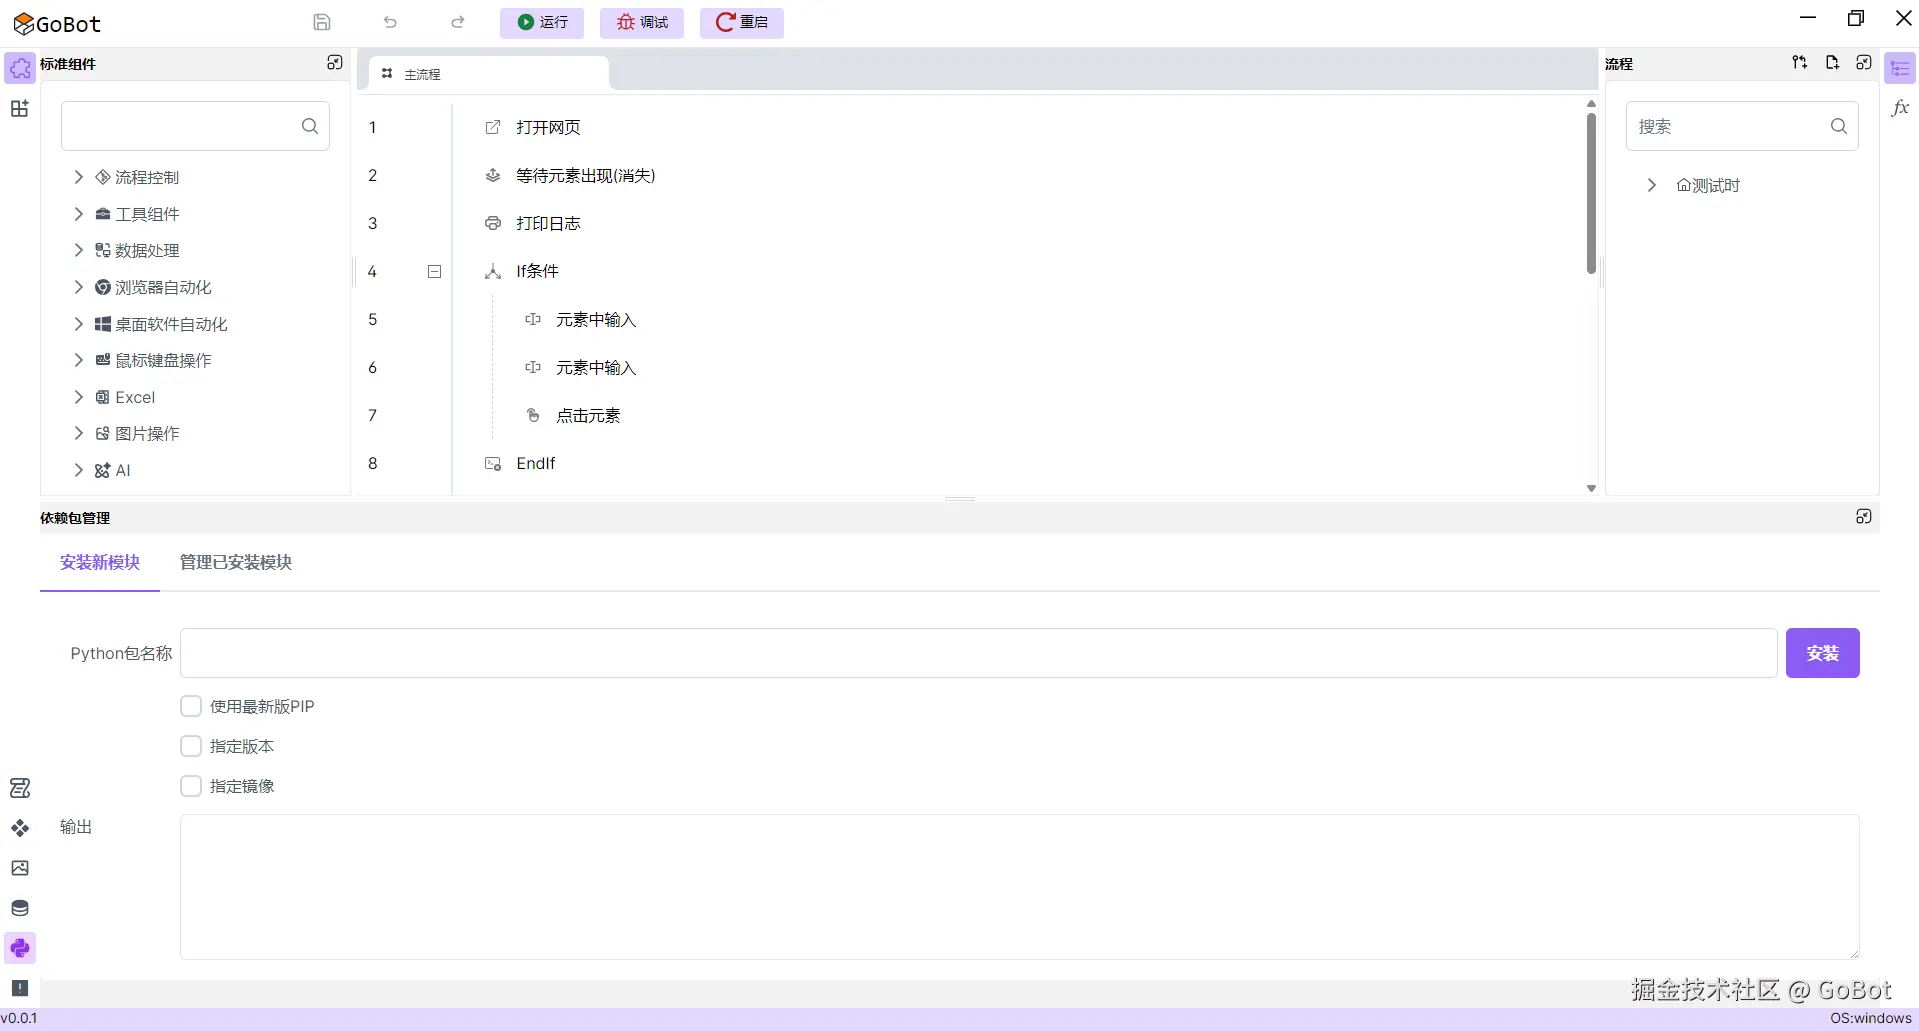1919x1031 pixels.
Task: Expand the 浏览器自动化 category
Action: 79,287
